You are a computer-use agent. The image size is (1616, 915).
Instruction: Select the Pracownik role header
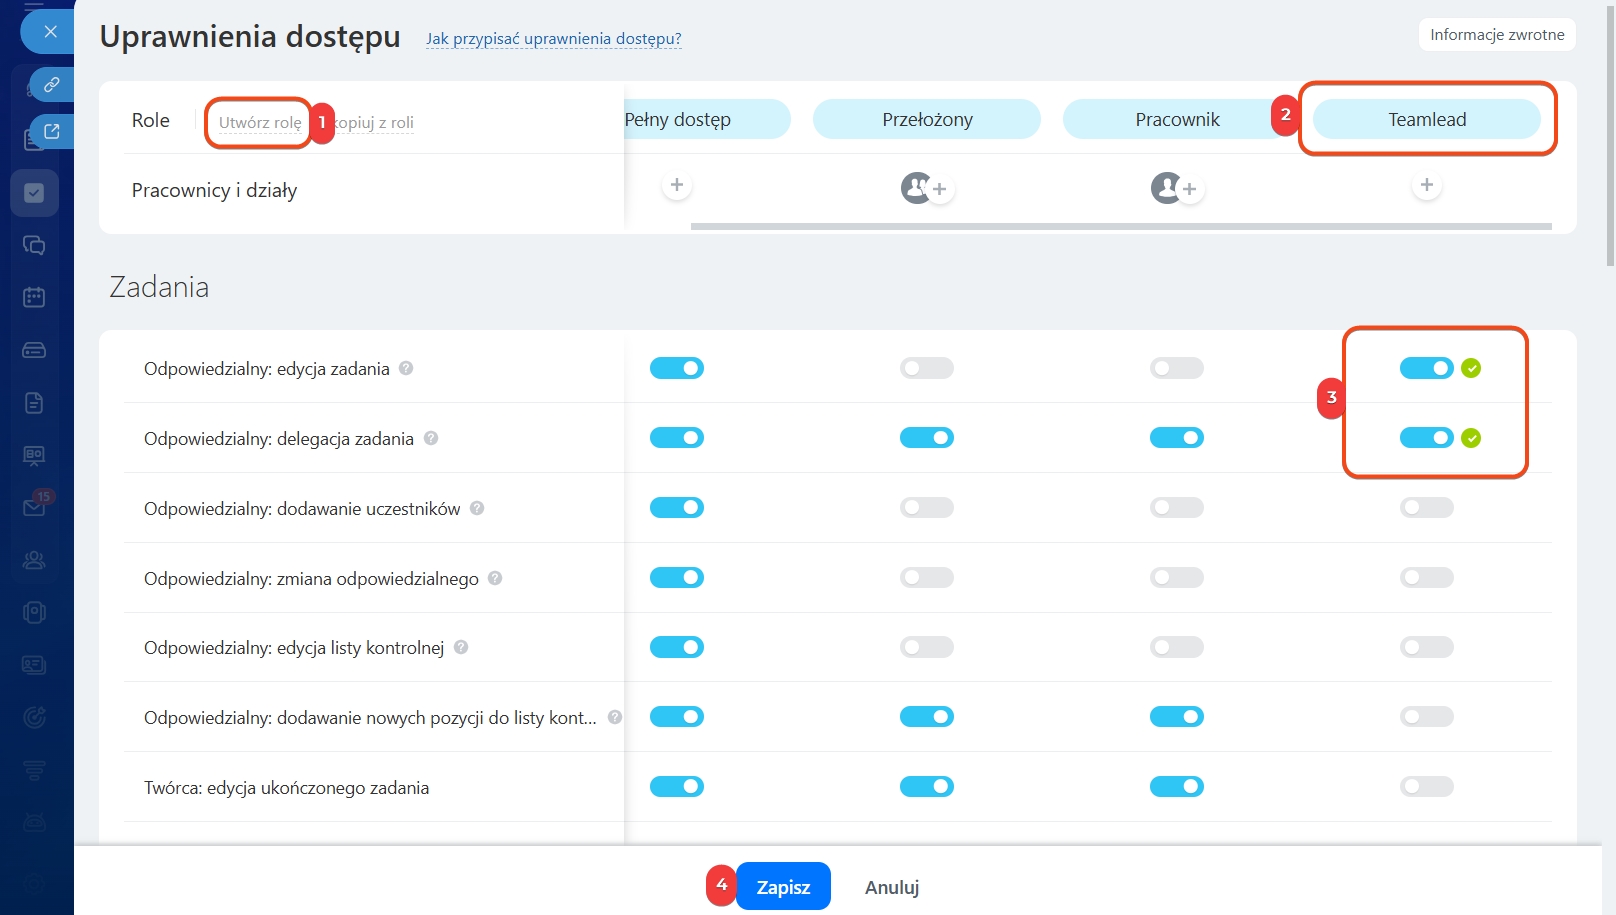pyautogui.click(x=1177, y=119)
